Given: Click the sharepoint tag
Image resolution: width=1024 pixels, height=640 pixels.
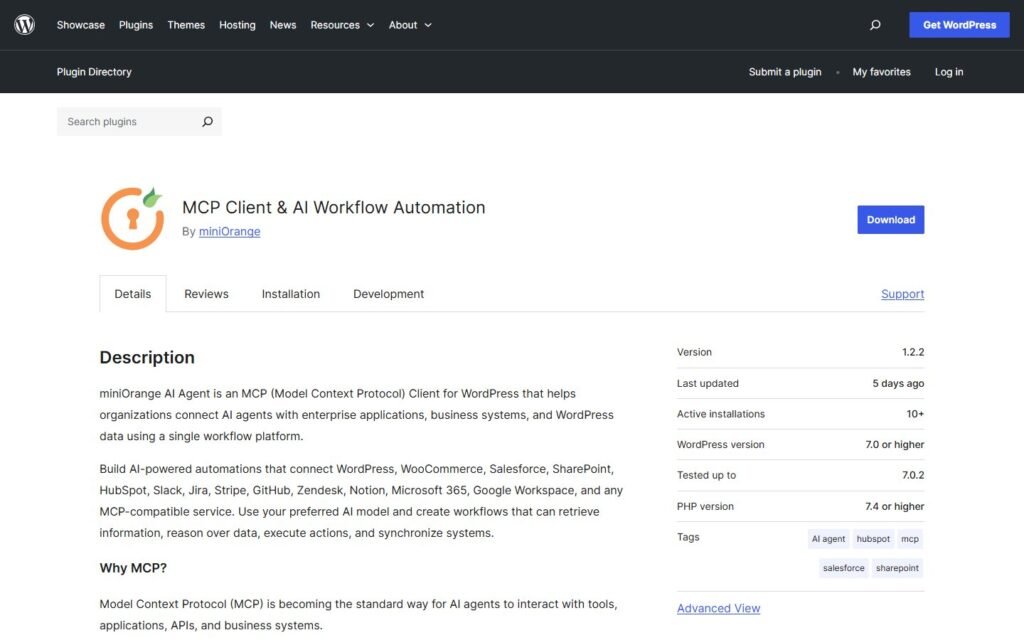Looking at the screenshot, I should pyautogui.click(x=897, y=568).
